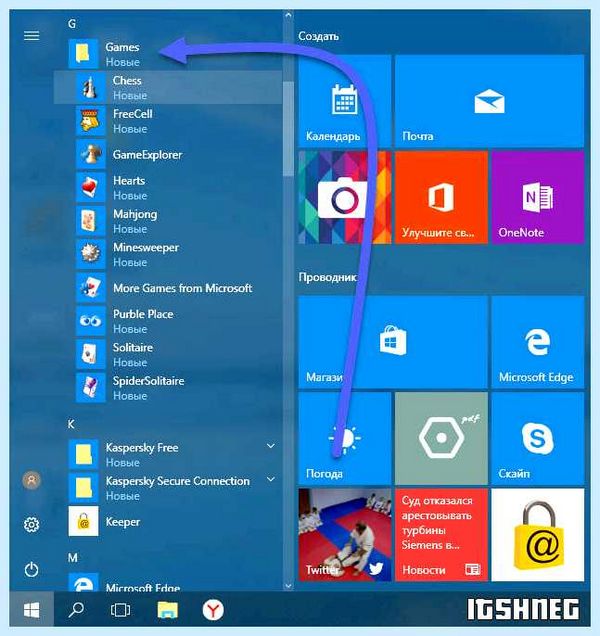
Task: Launch Yandex Browser from taskbar
Action: point(213,610)
